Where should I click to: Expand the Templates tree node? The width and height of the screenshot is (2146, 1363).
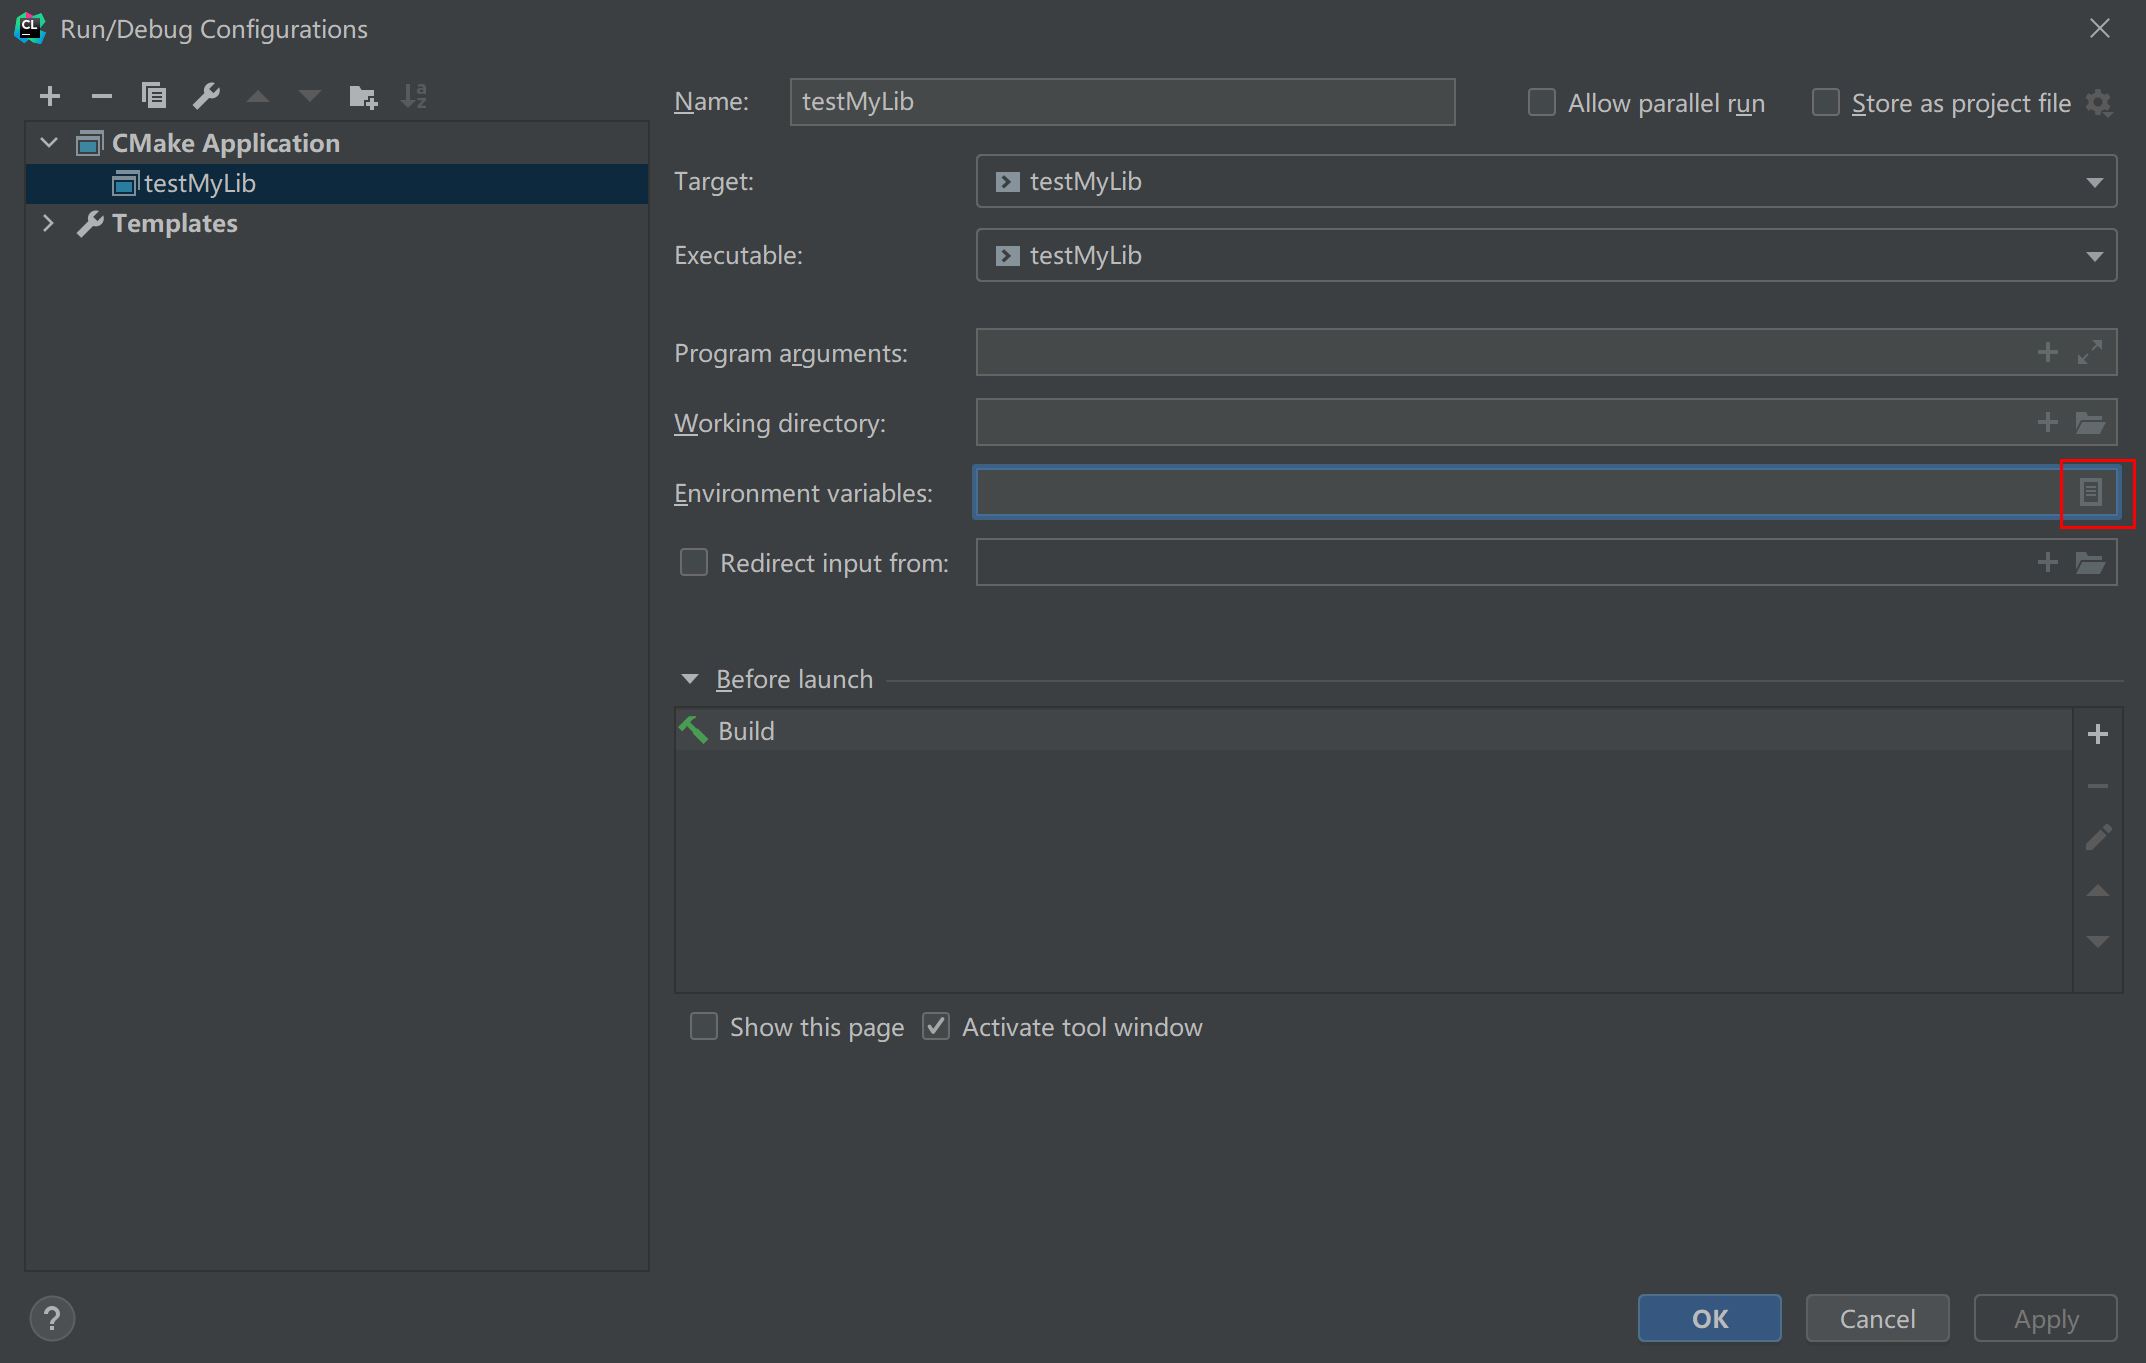tap(48, 223)
